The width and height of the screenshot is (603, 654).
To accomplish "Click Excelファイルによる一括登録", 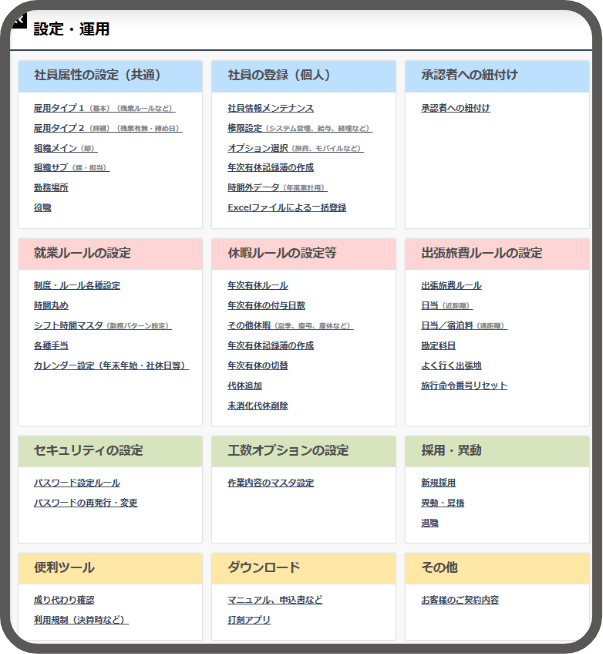I will 286,207.
